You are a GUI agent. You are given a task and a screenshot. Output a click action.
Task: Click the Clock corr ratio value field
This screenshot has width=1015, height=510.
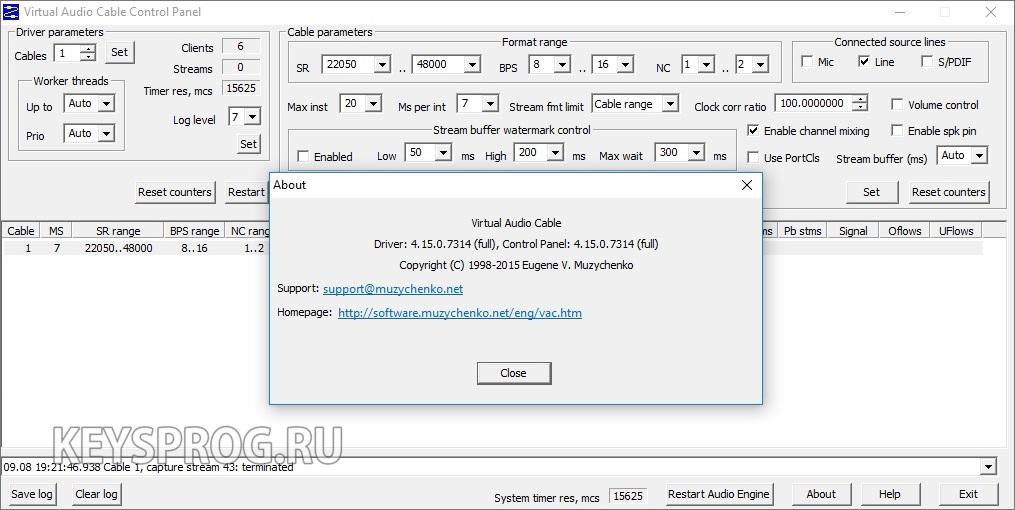click(814, 103)
